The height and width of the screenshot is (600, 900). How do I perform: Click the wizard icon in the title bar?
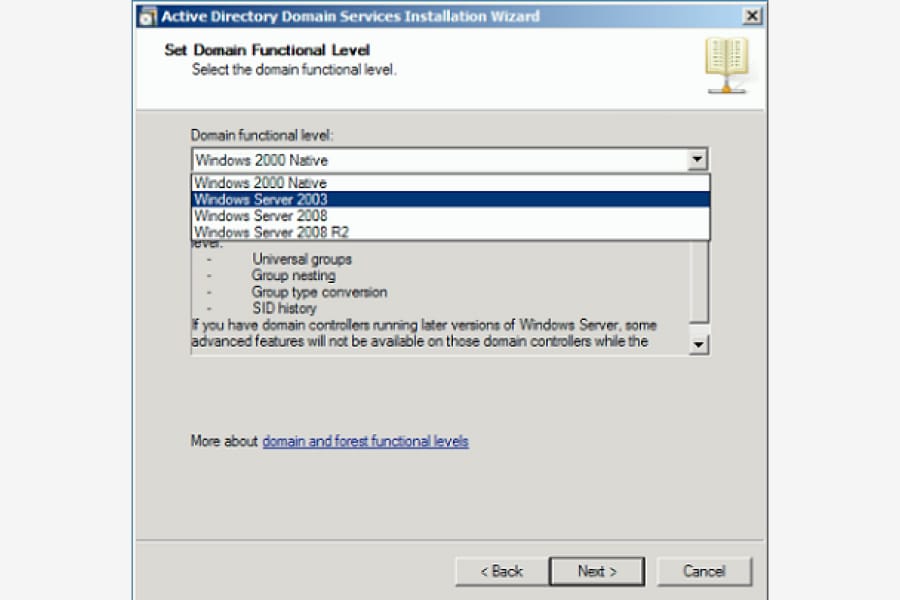(x=148, y=17)
